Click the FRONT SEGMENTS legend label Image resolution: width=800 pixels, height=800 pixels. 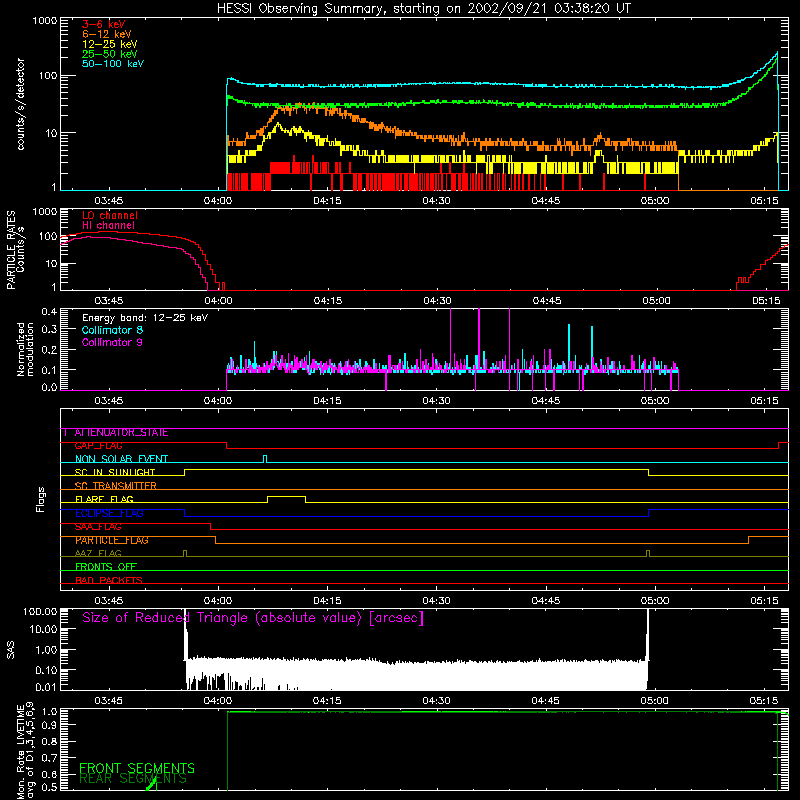pyautogui.click(x=137, y=768)
